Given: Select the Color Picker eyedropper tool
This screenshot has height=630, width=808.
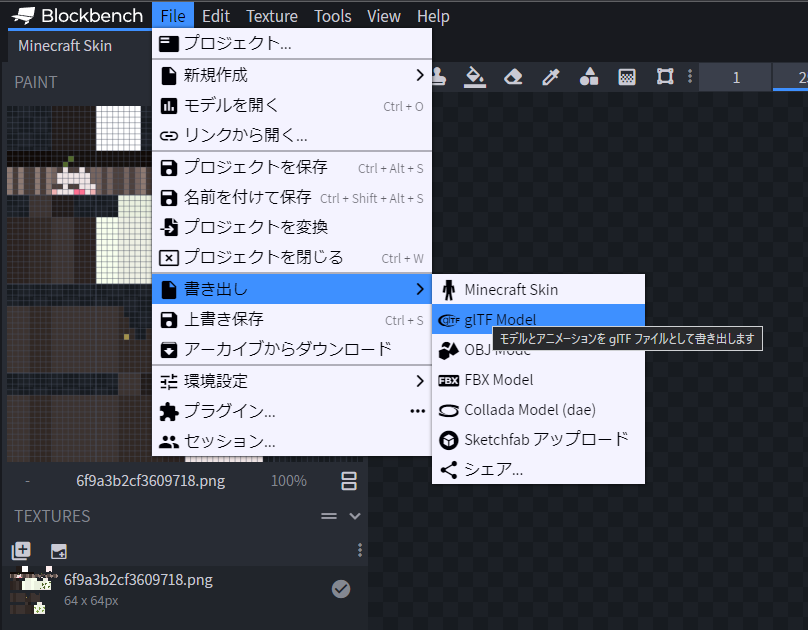Looking at the screenshot, I should (550, 77).
